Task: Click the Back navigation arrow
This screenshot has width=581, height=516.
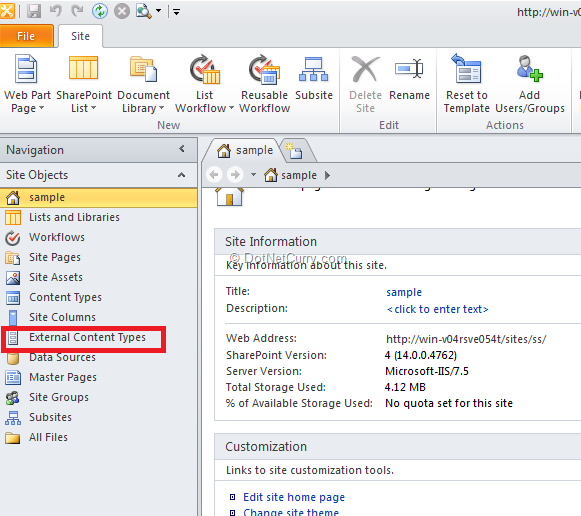Action: pos(214,174)
